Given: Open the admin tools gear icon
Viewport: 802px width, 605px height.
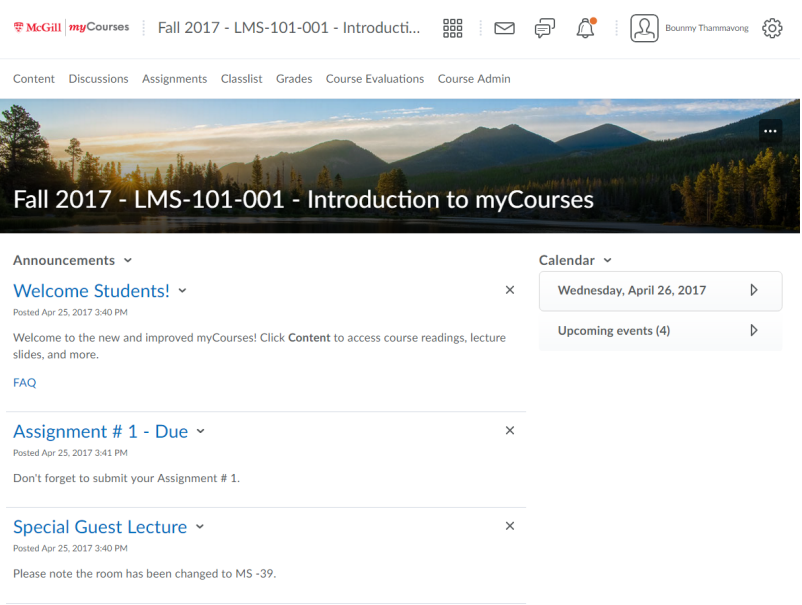Looking at the screenshot, I should pos(772,28).
